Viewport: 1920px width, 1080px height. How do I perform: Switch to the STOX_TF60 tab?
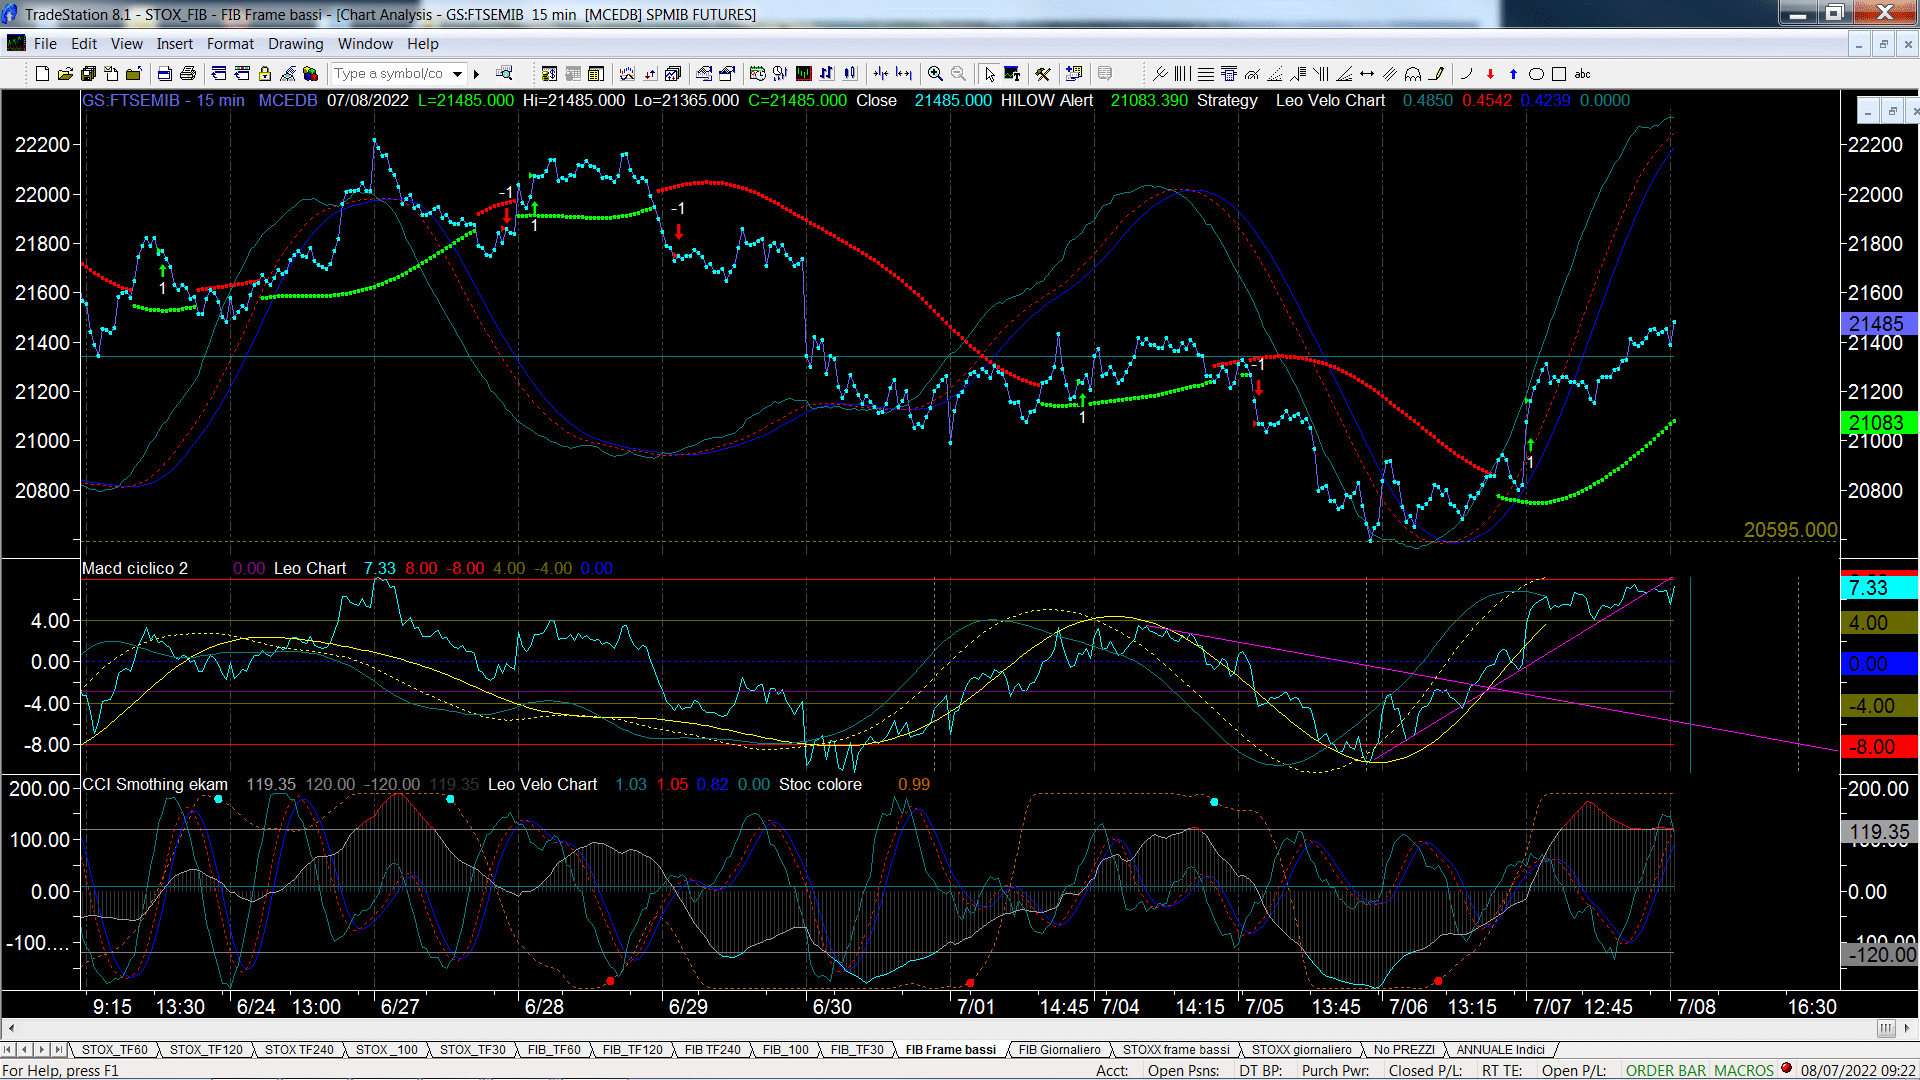[114, 1049]
